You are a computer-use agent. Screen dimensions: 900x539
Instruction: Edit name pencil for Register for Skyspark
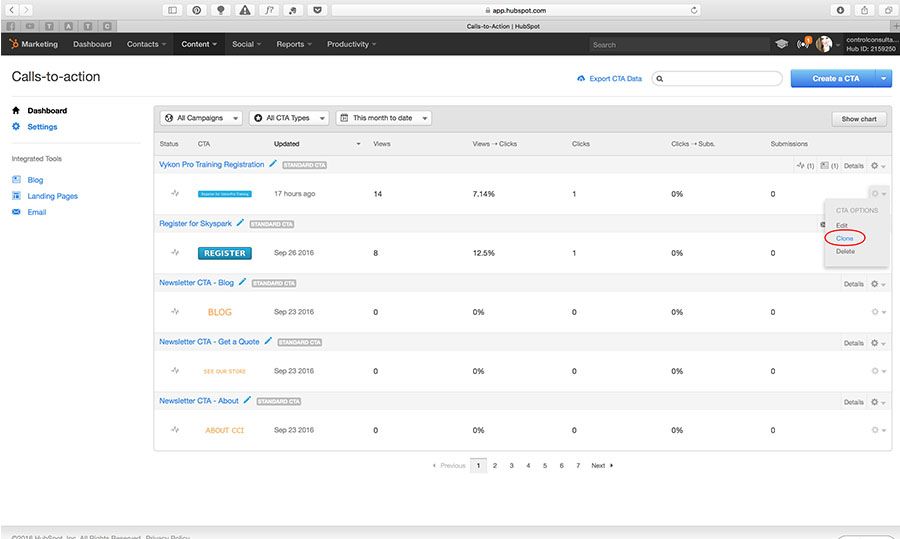[x=240, y=223]
